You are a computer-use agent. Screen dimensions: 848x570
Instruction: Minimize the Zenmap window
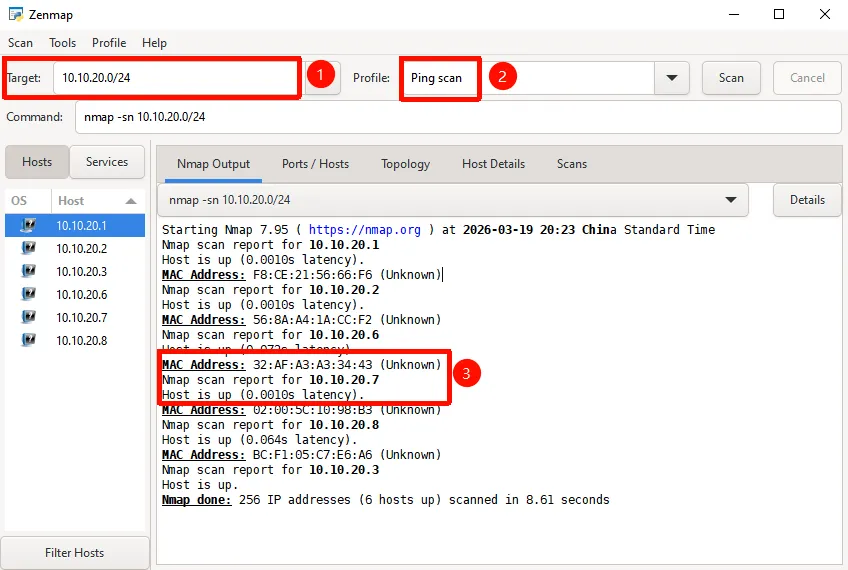coord(734,14)
